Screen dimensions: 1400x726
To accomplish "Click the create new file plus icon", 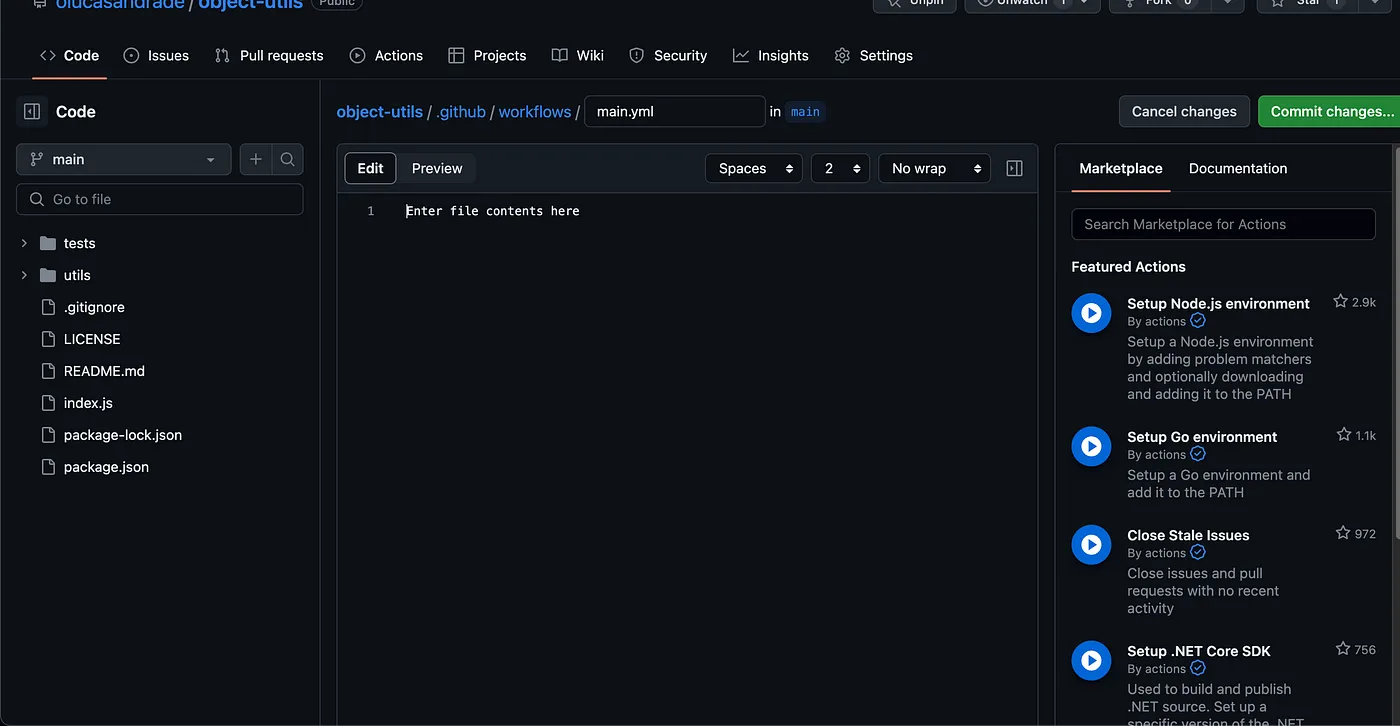I will pyautogui.click(x=255, y=159).
